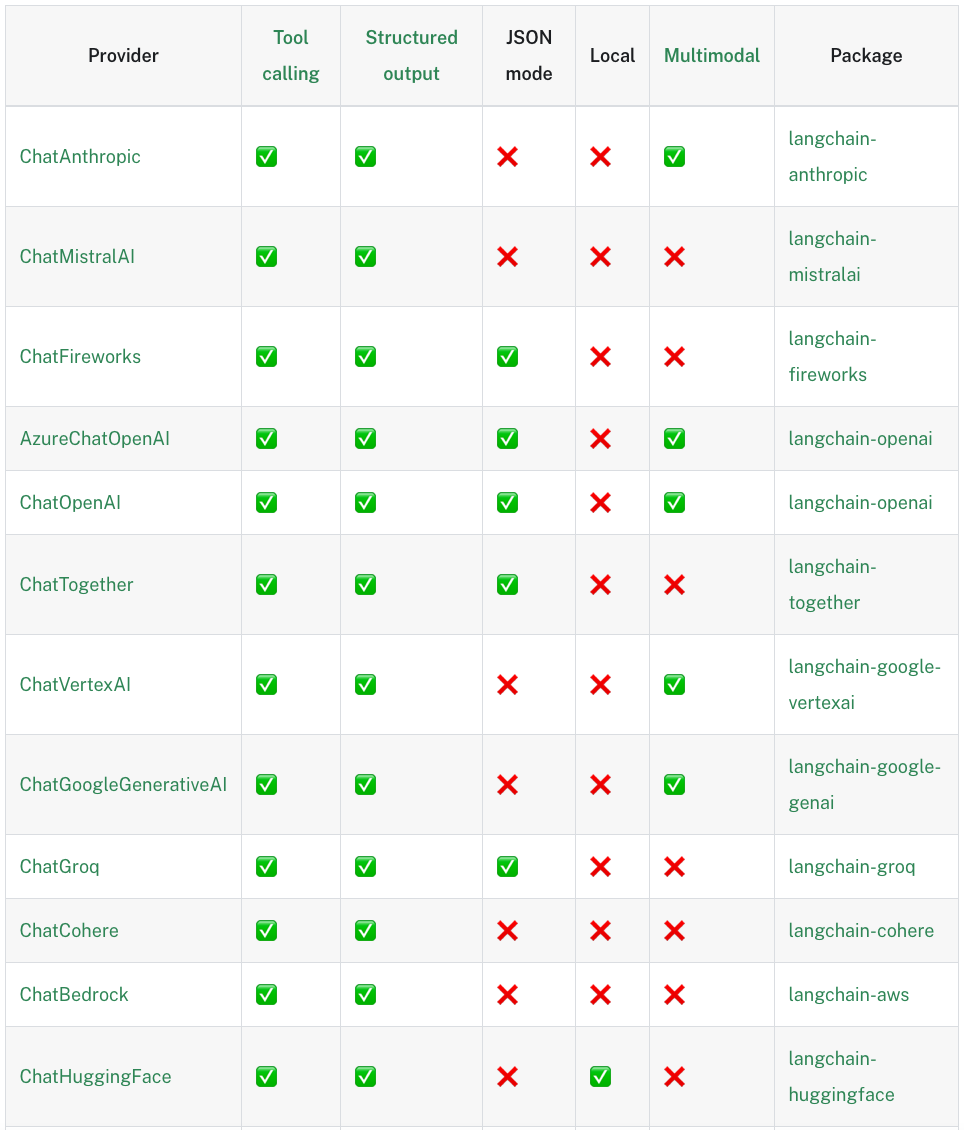
Task: Click the red X under JSON mode for ChatMistralAI
Action: click(507, 257)
